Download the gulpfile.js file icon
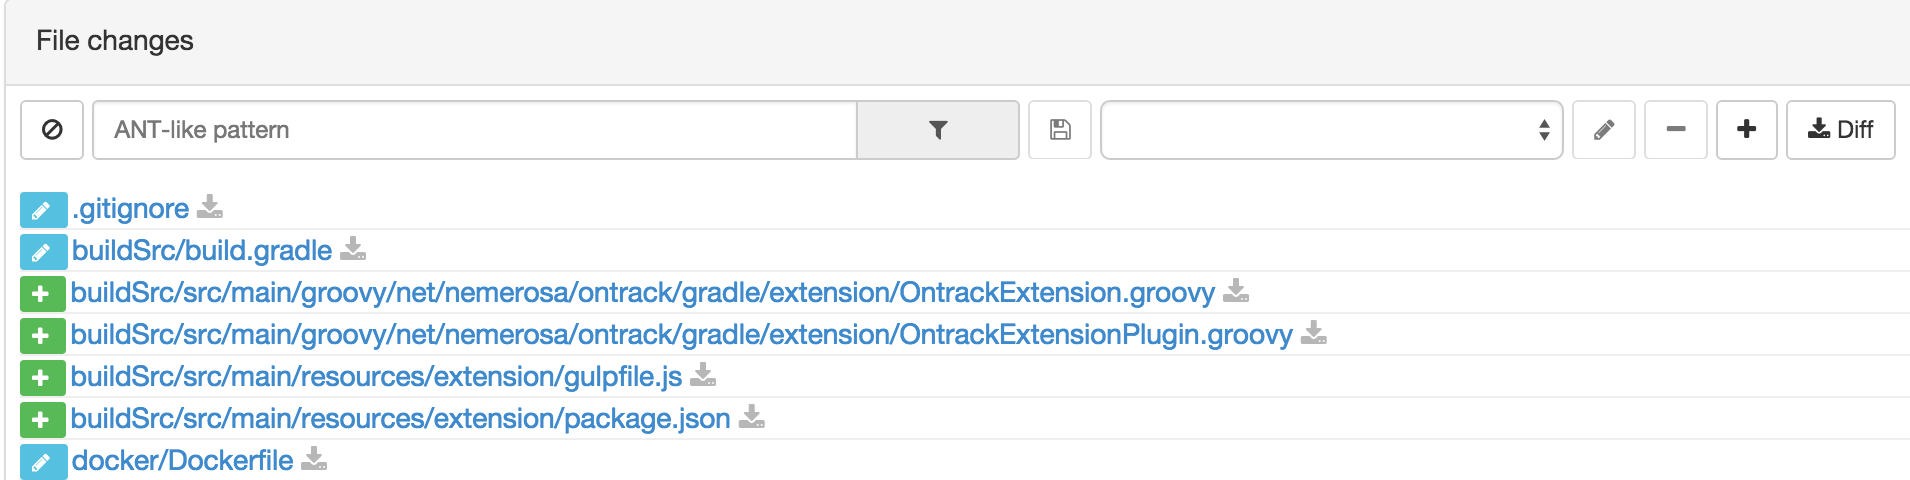This screenshot has height=480, width=1910. (703, 376)
